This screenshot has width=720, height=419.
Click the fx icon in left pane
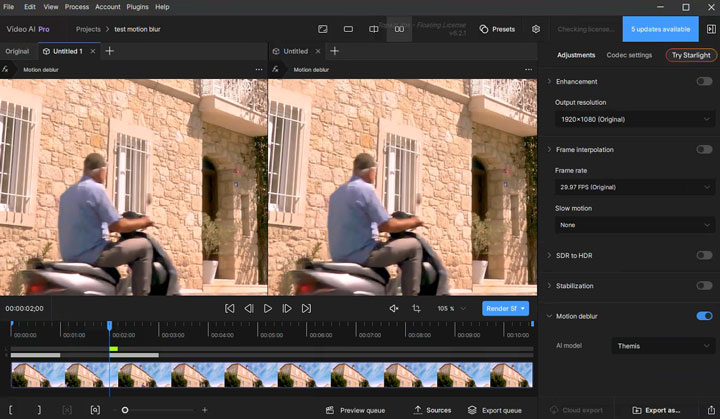click(x=5, y=69)
